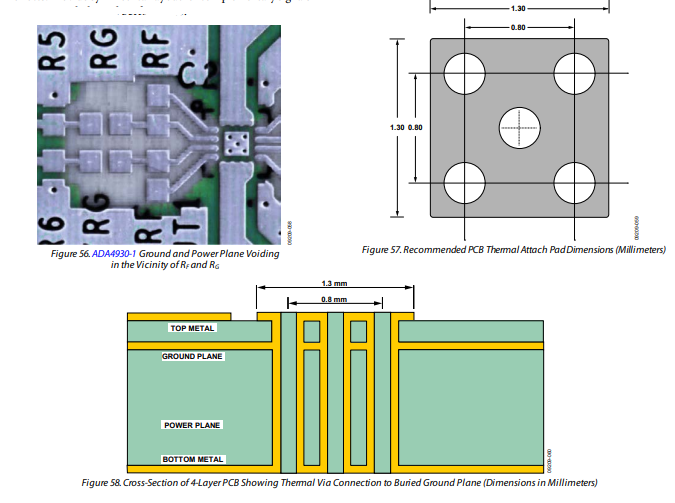Select the vertical '1.30' dimension label
Viewport: 675px width, 503px height.
[397, 127]
